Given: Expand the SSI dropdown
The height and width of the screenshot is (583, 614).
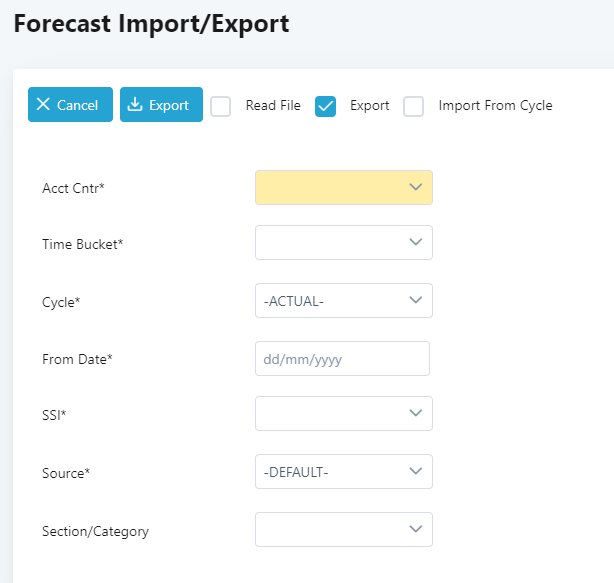Looking at the screenshot, I should [x=343, y=414].
